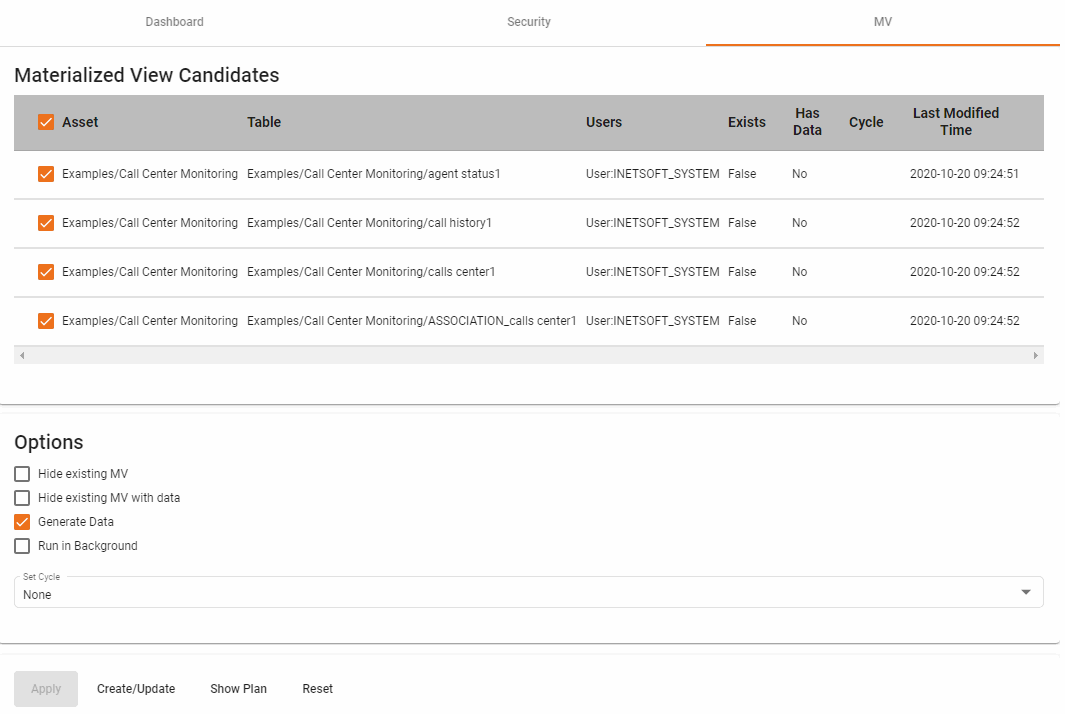Enable Hide existing MV with data
The image size is (1065, 714).
21,497
